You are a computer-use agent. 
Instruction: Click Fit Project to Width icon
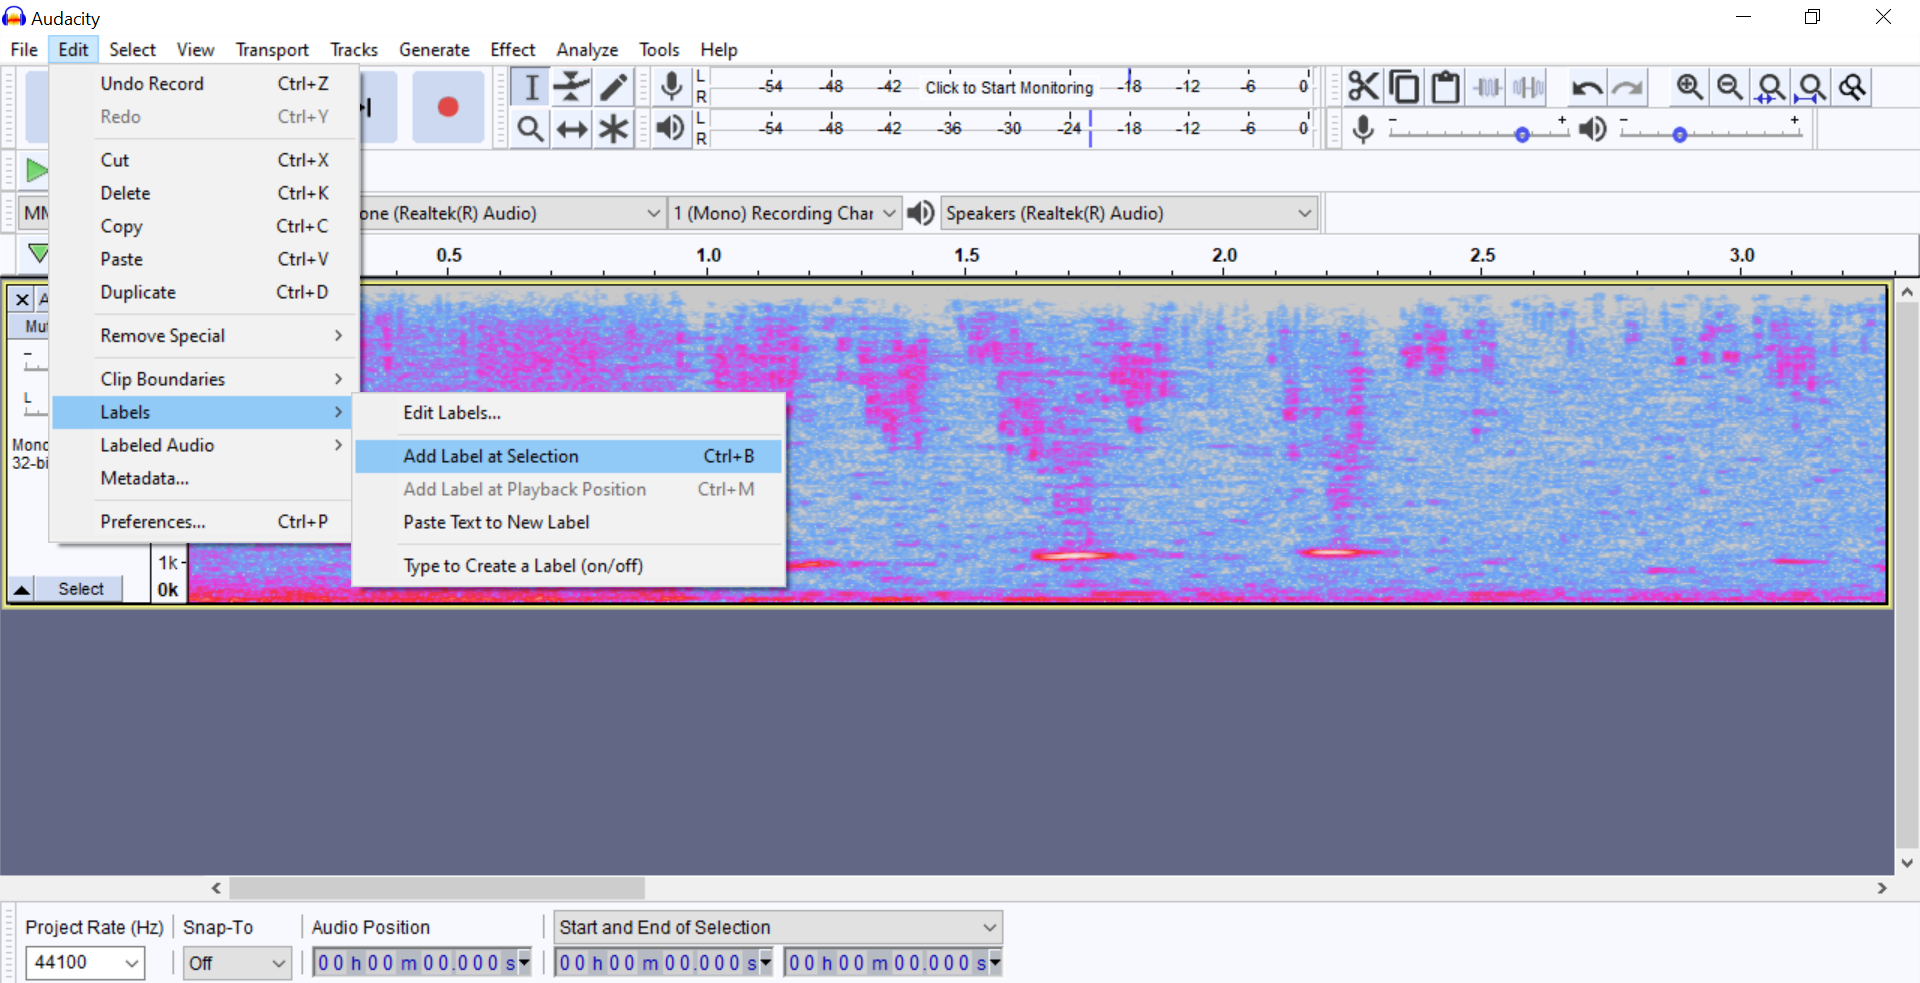pyautogui.click(x=1812, y=87)
